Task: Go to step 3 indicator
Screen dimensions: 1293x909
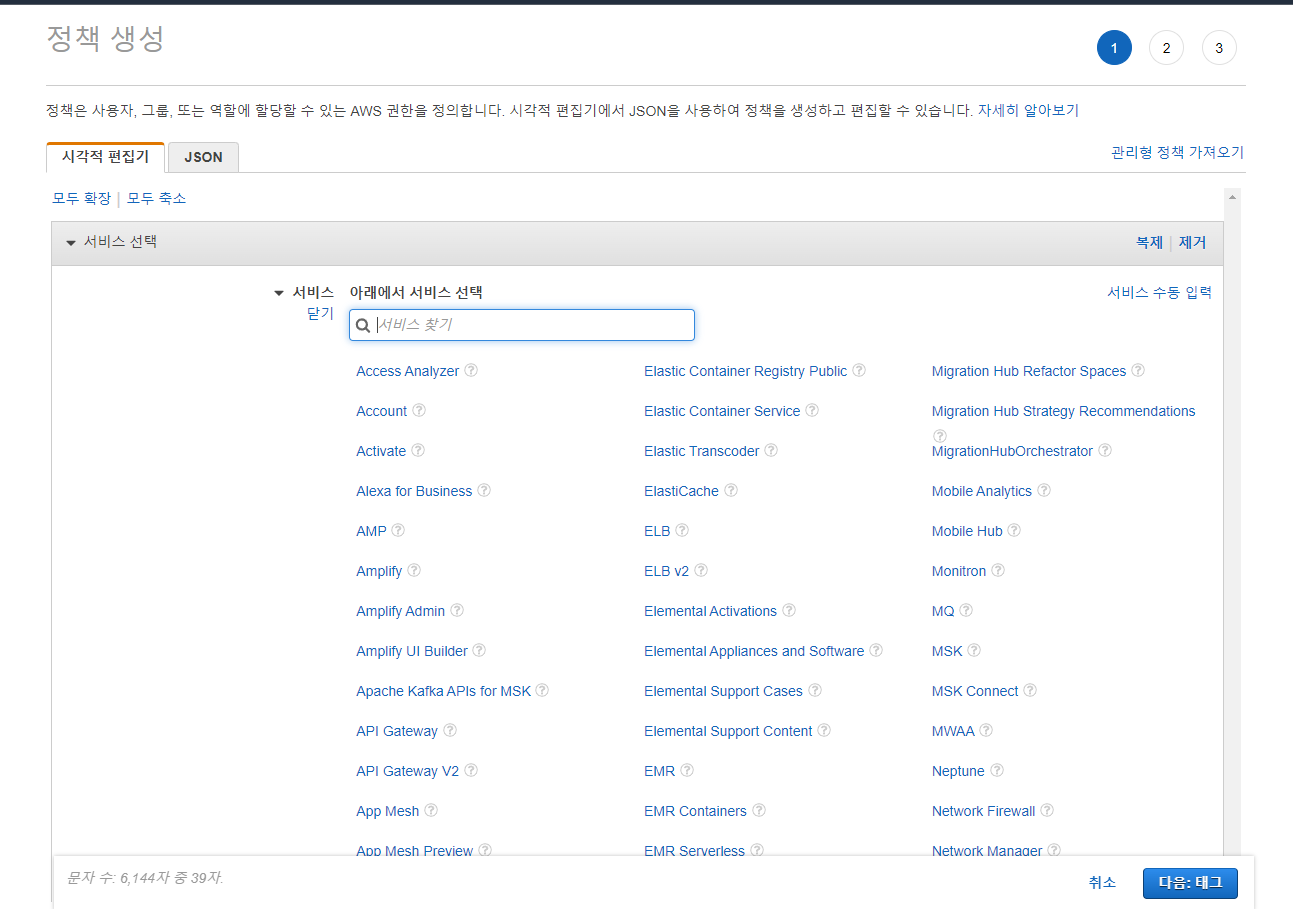Action: click(1219, 47)
